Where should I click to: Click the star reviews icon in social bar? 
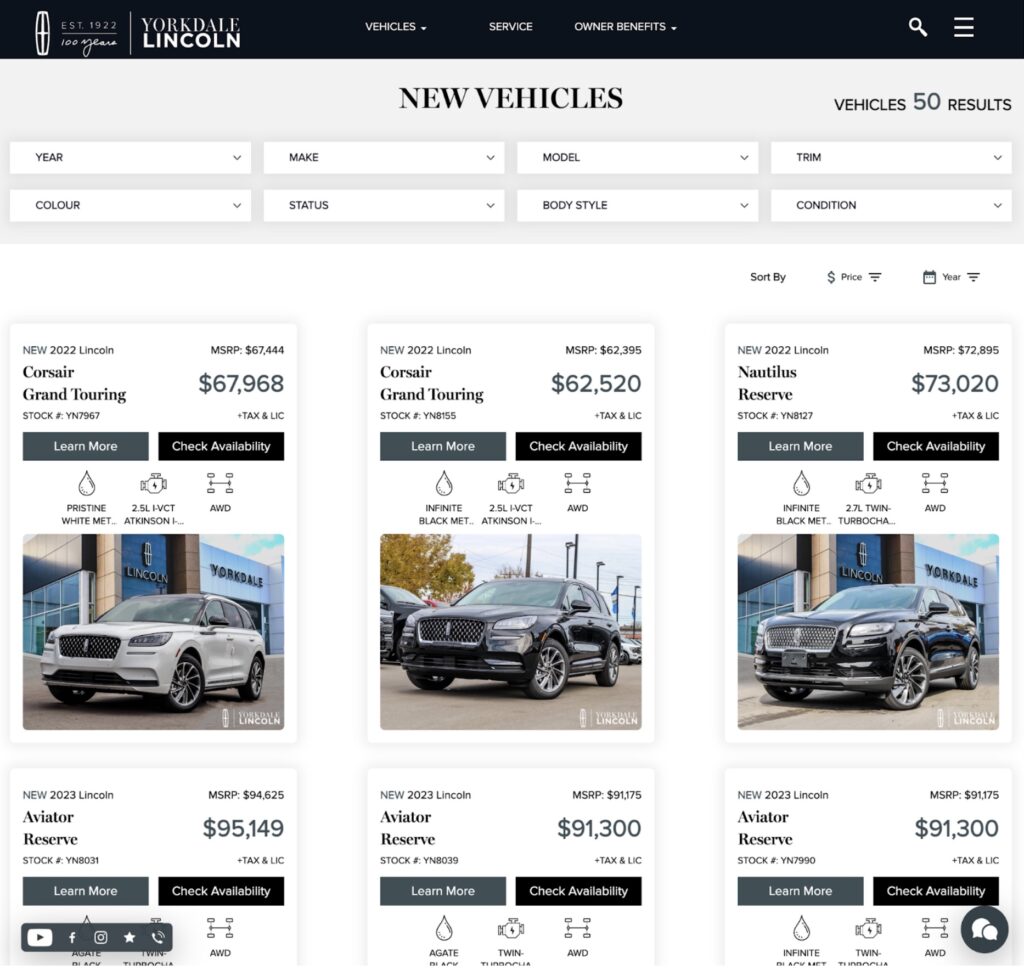[129, 937]
